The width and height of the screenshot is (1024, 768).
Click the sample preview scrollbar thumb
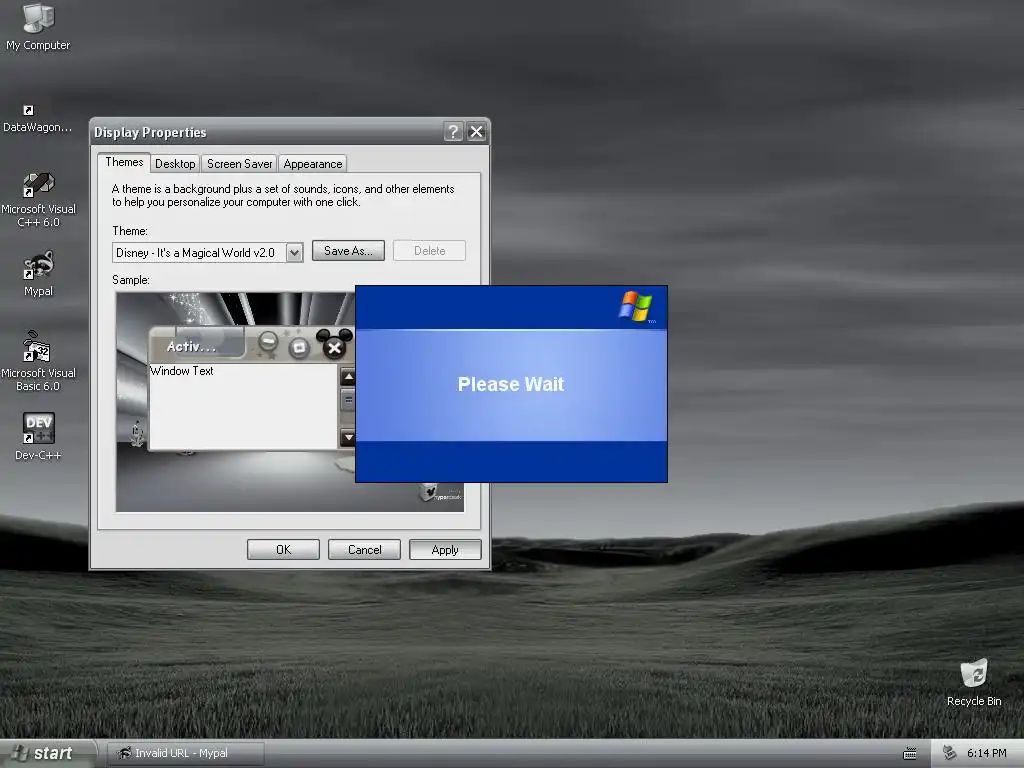tap(348, 400)
